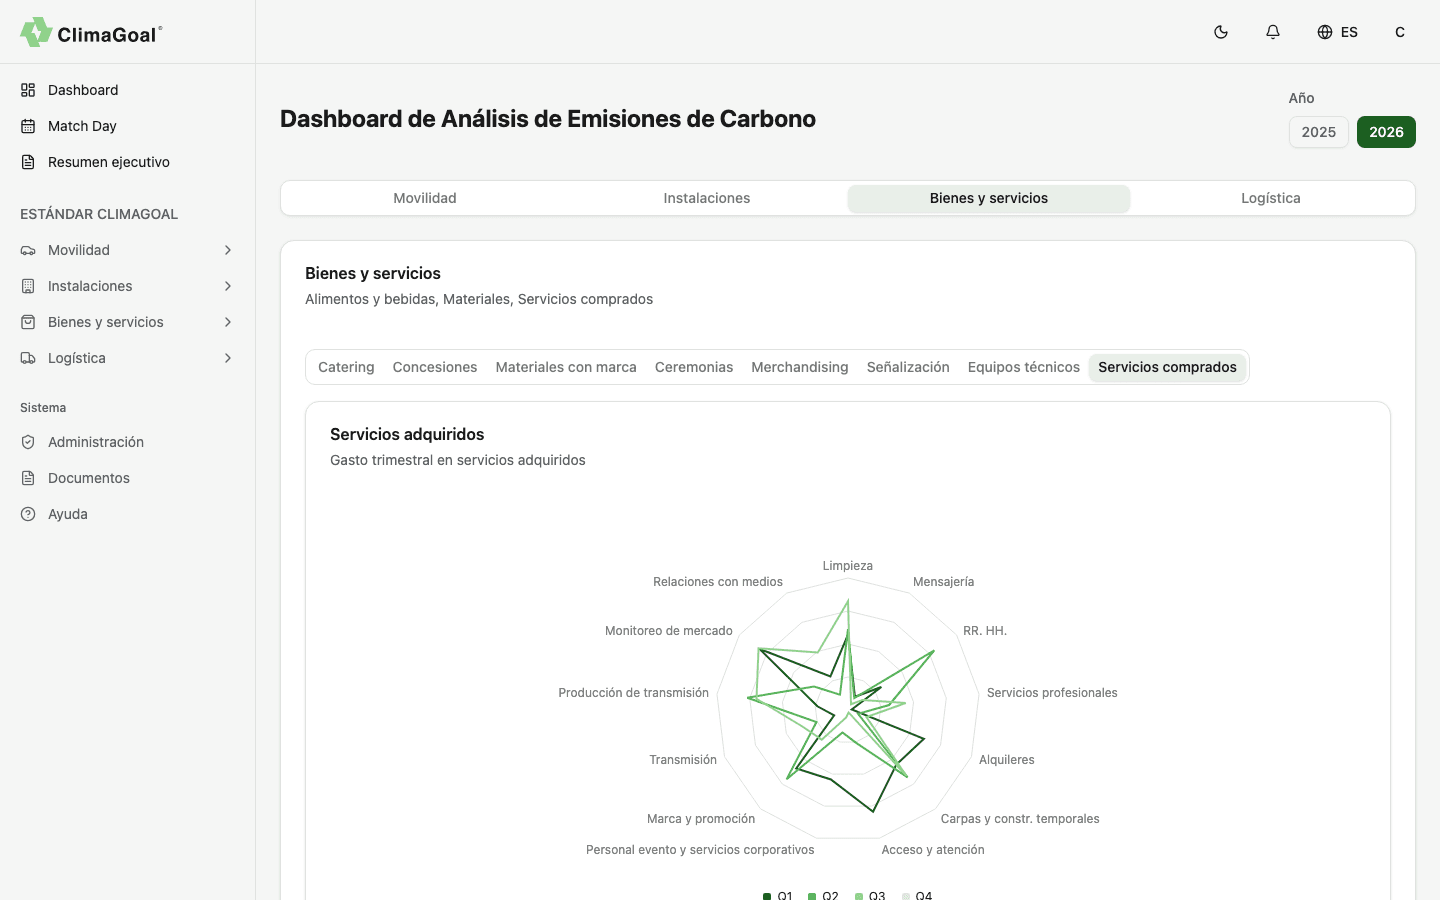Viewport: 1440px width, 900px height.
Task: Open the Materiales con marca sub-tab
Action: [x=566, y=367]
